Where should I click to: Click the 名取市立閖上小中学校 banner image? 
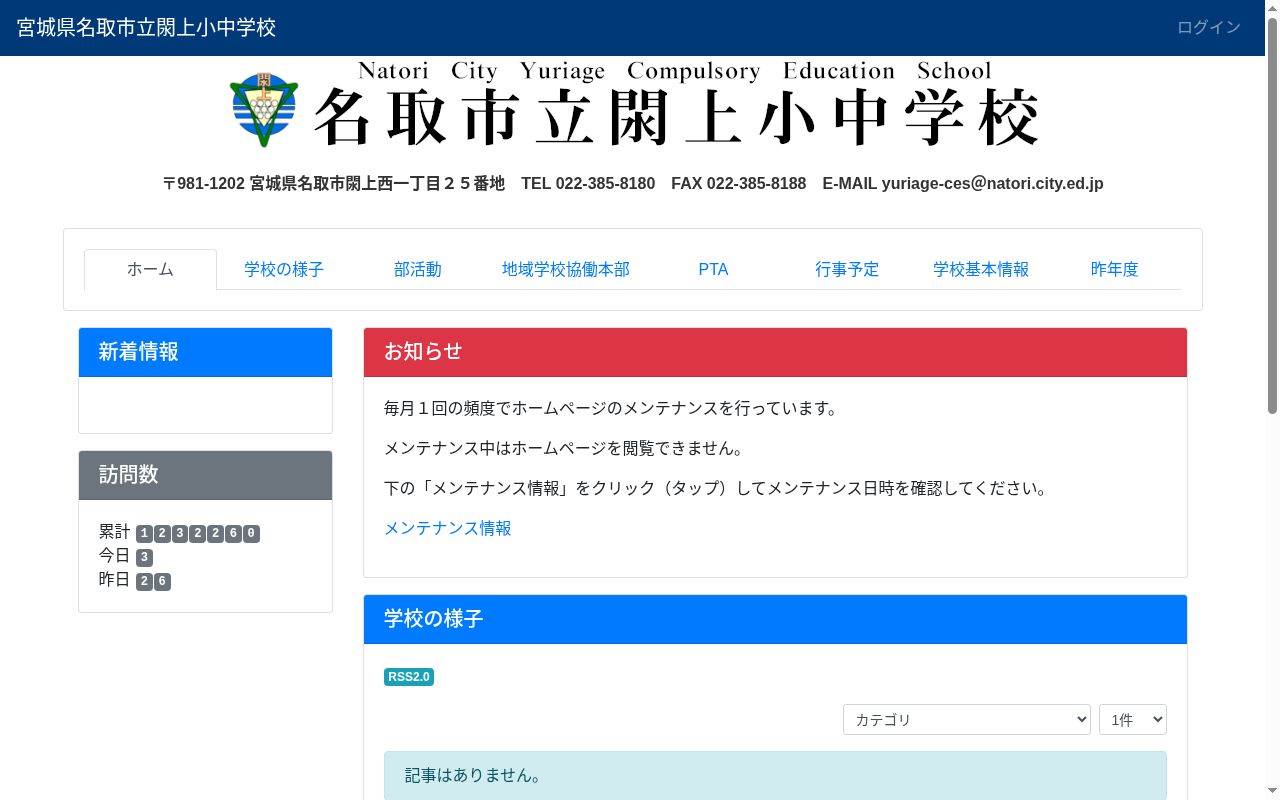[634, 105]
